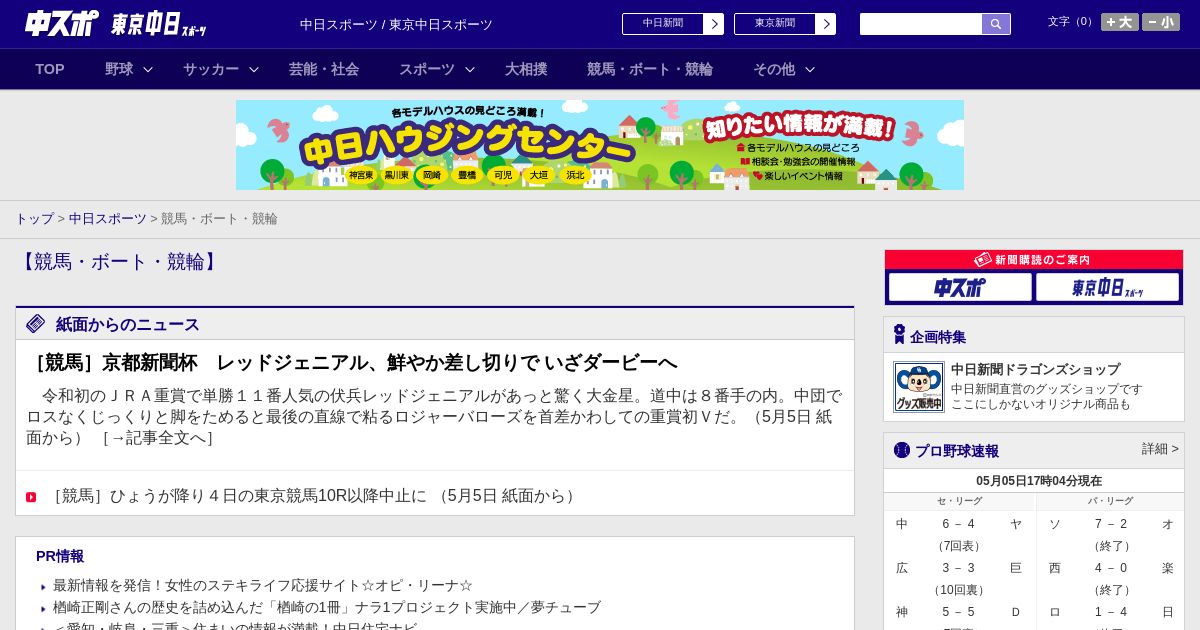Click the 紙面からのニュース section icon
The width and height of the screenshot is (1200, 630).
click(36, 323)
